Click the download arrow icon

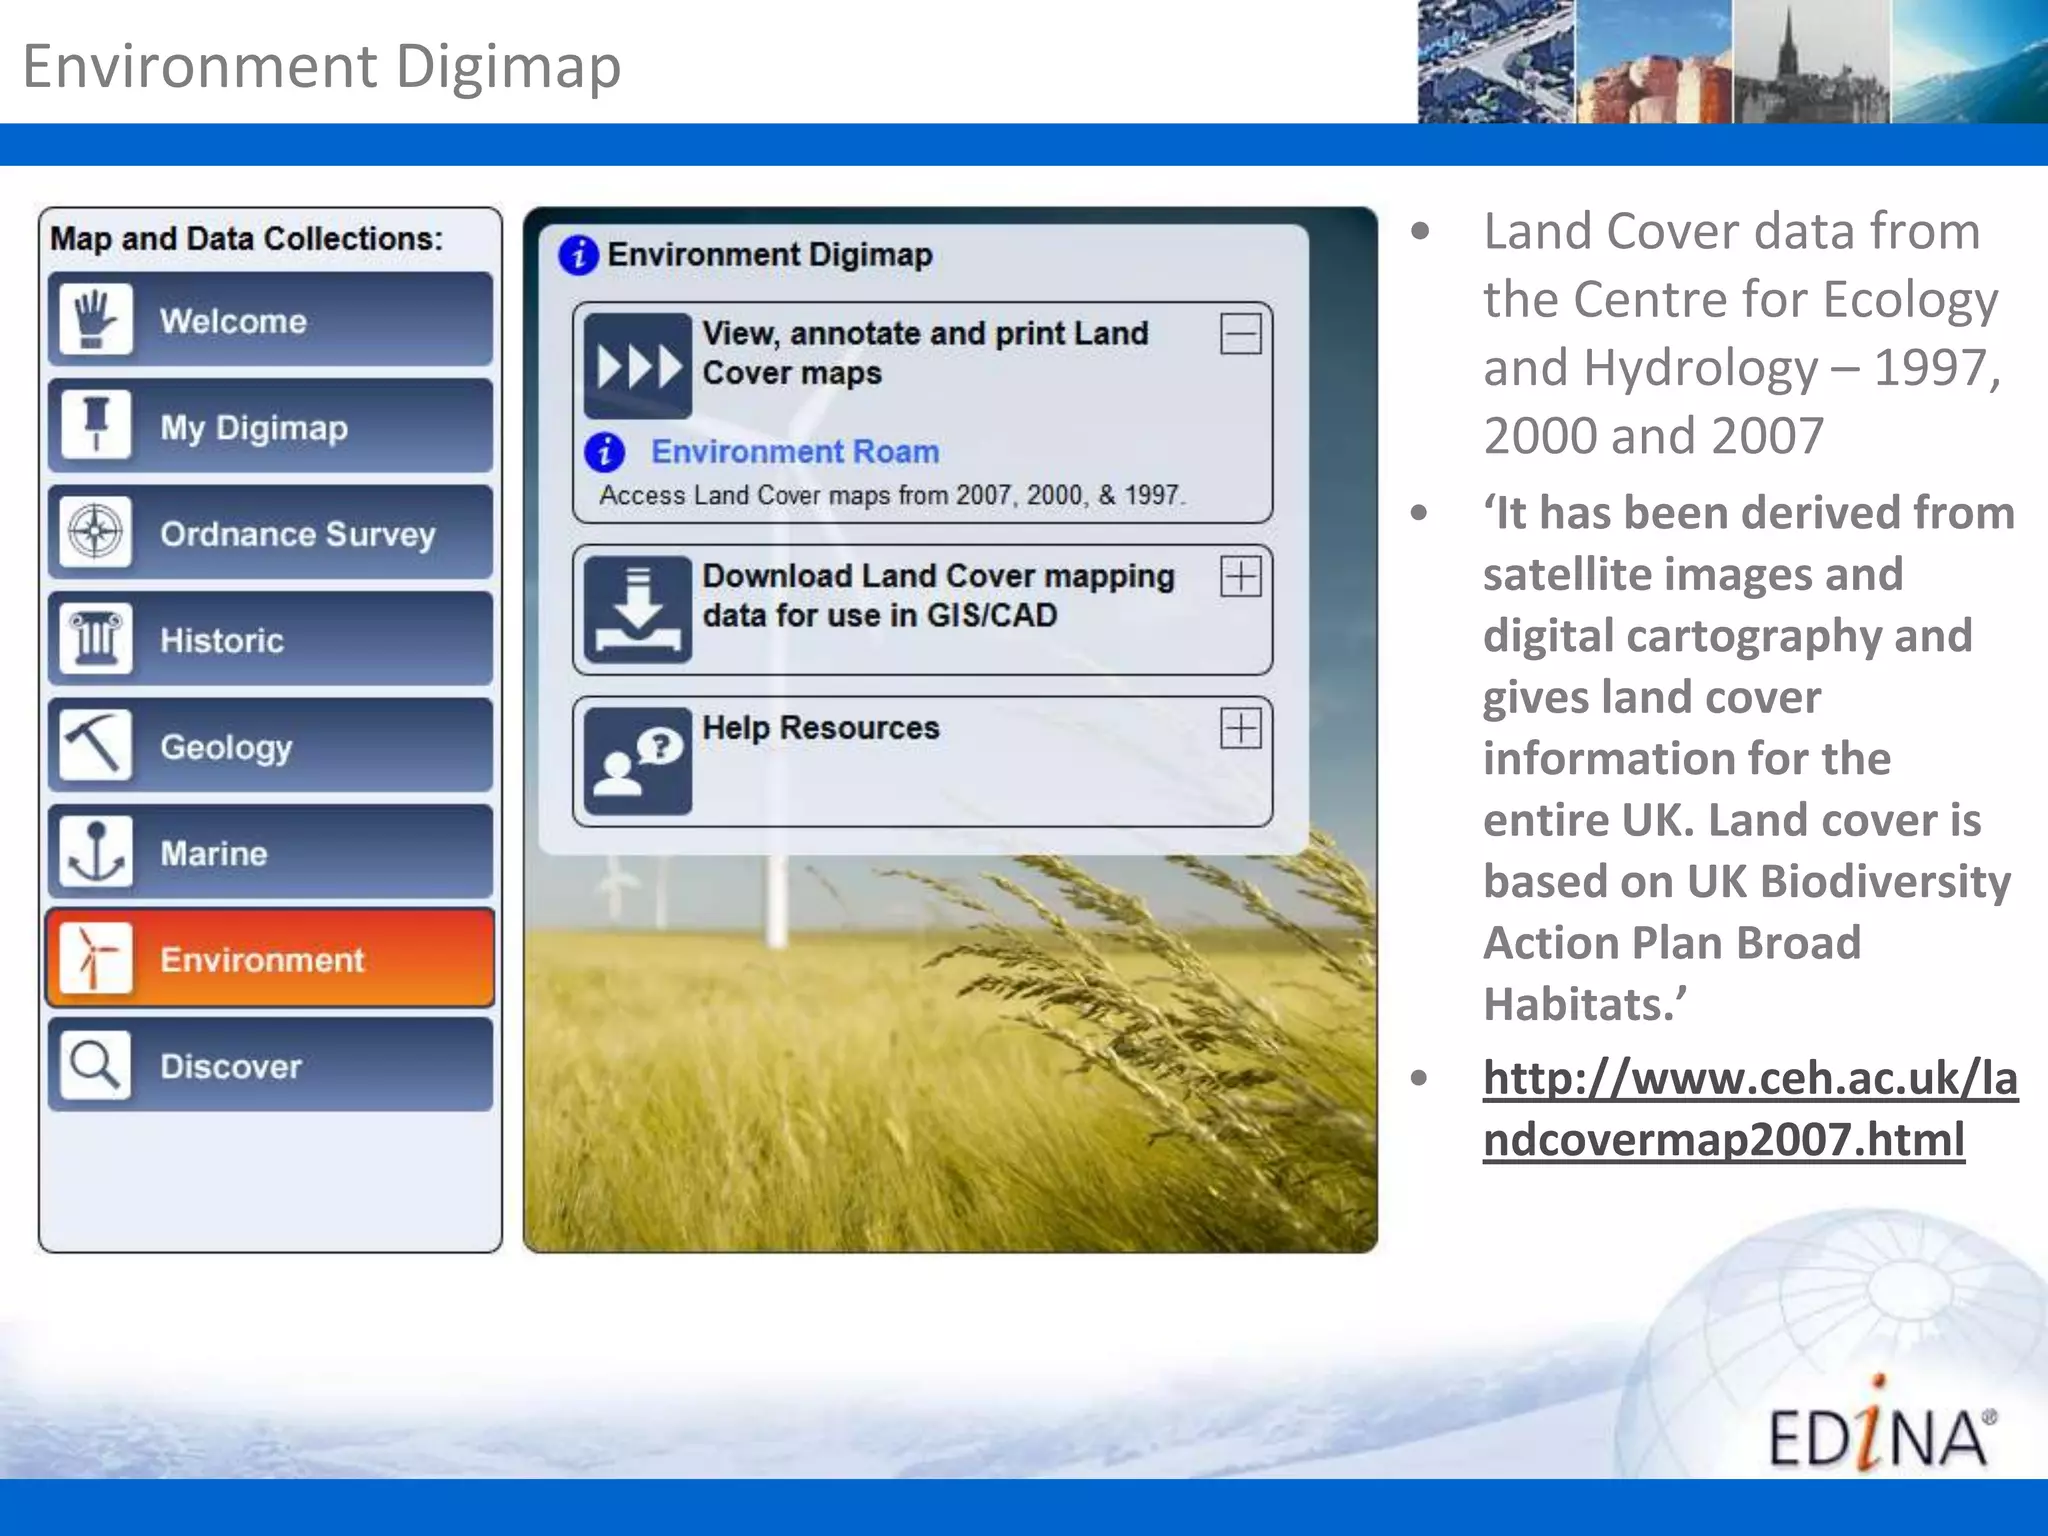click(x=638, y=610)
